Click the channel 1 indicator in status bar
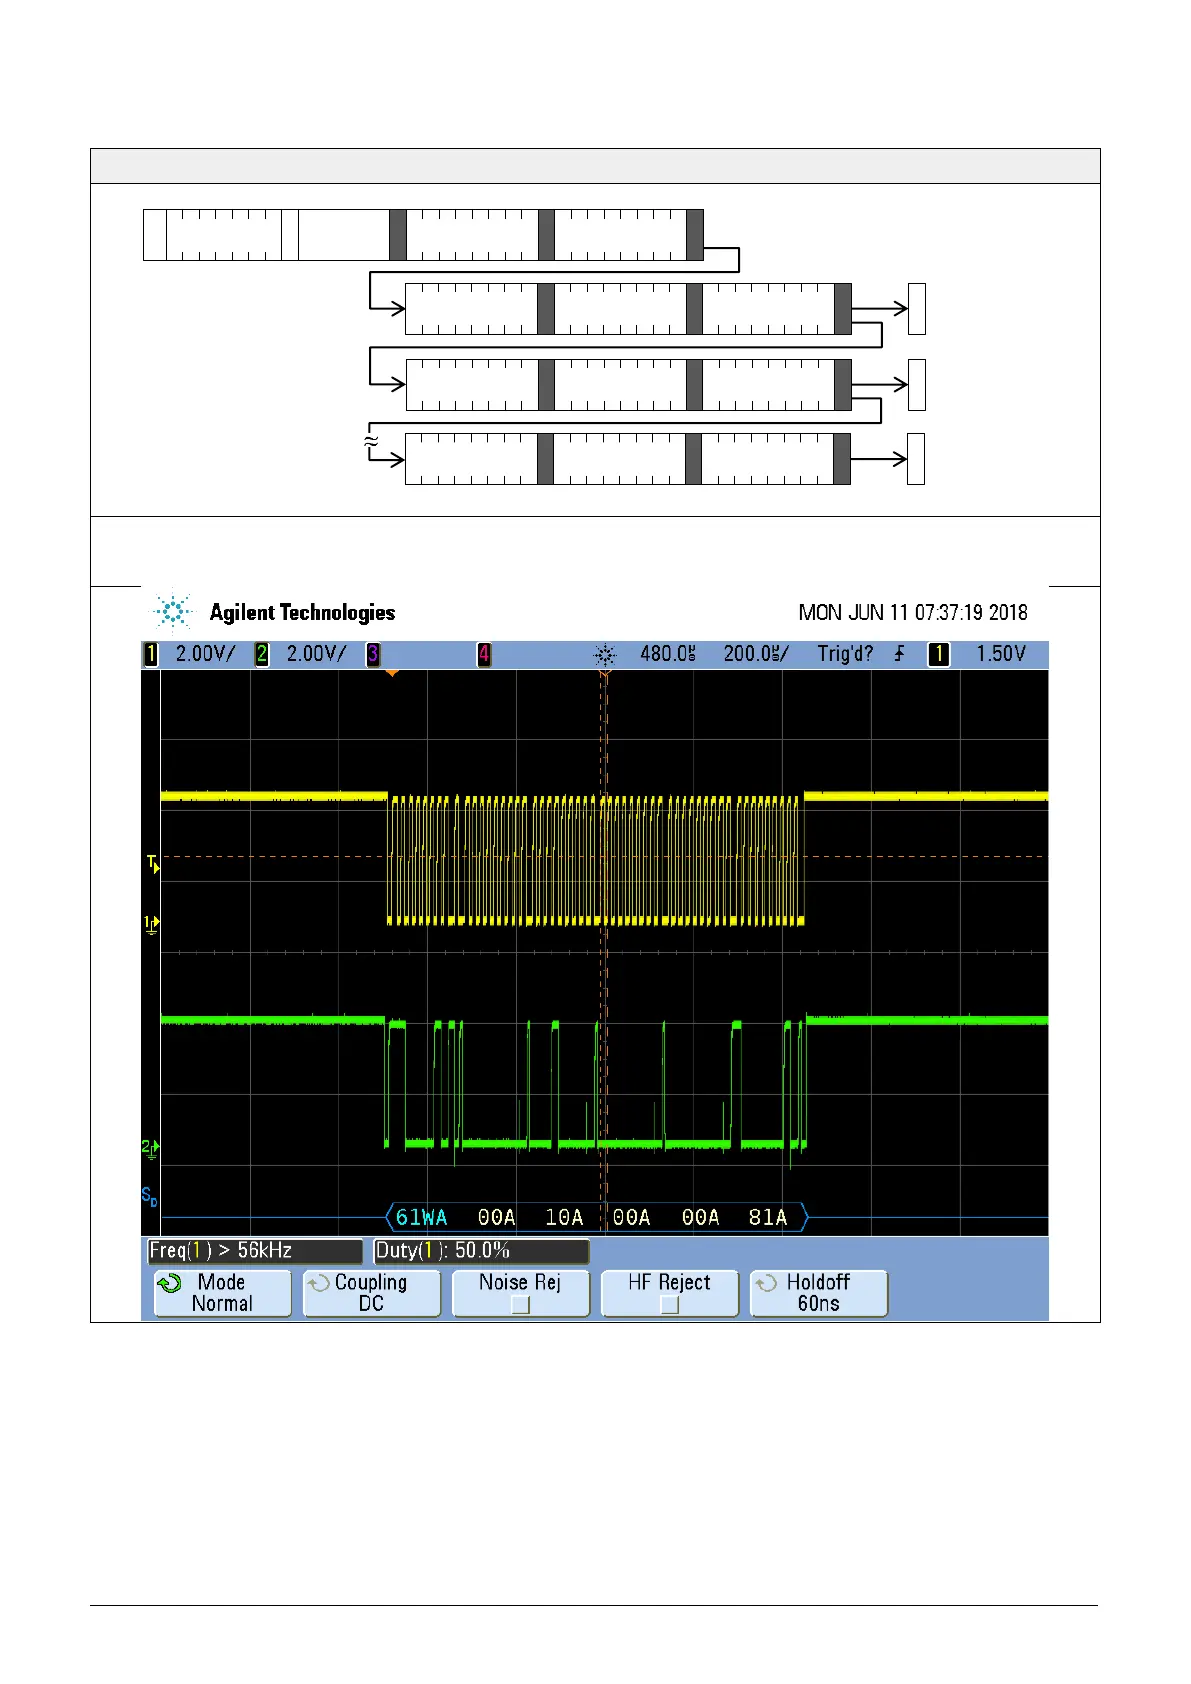The image size is (1191, 1684). pos(151,655)
